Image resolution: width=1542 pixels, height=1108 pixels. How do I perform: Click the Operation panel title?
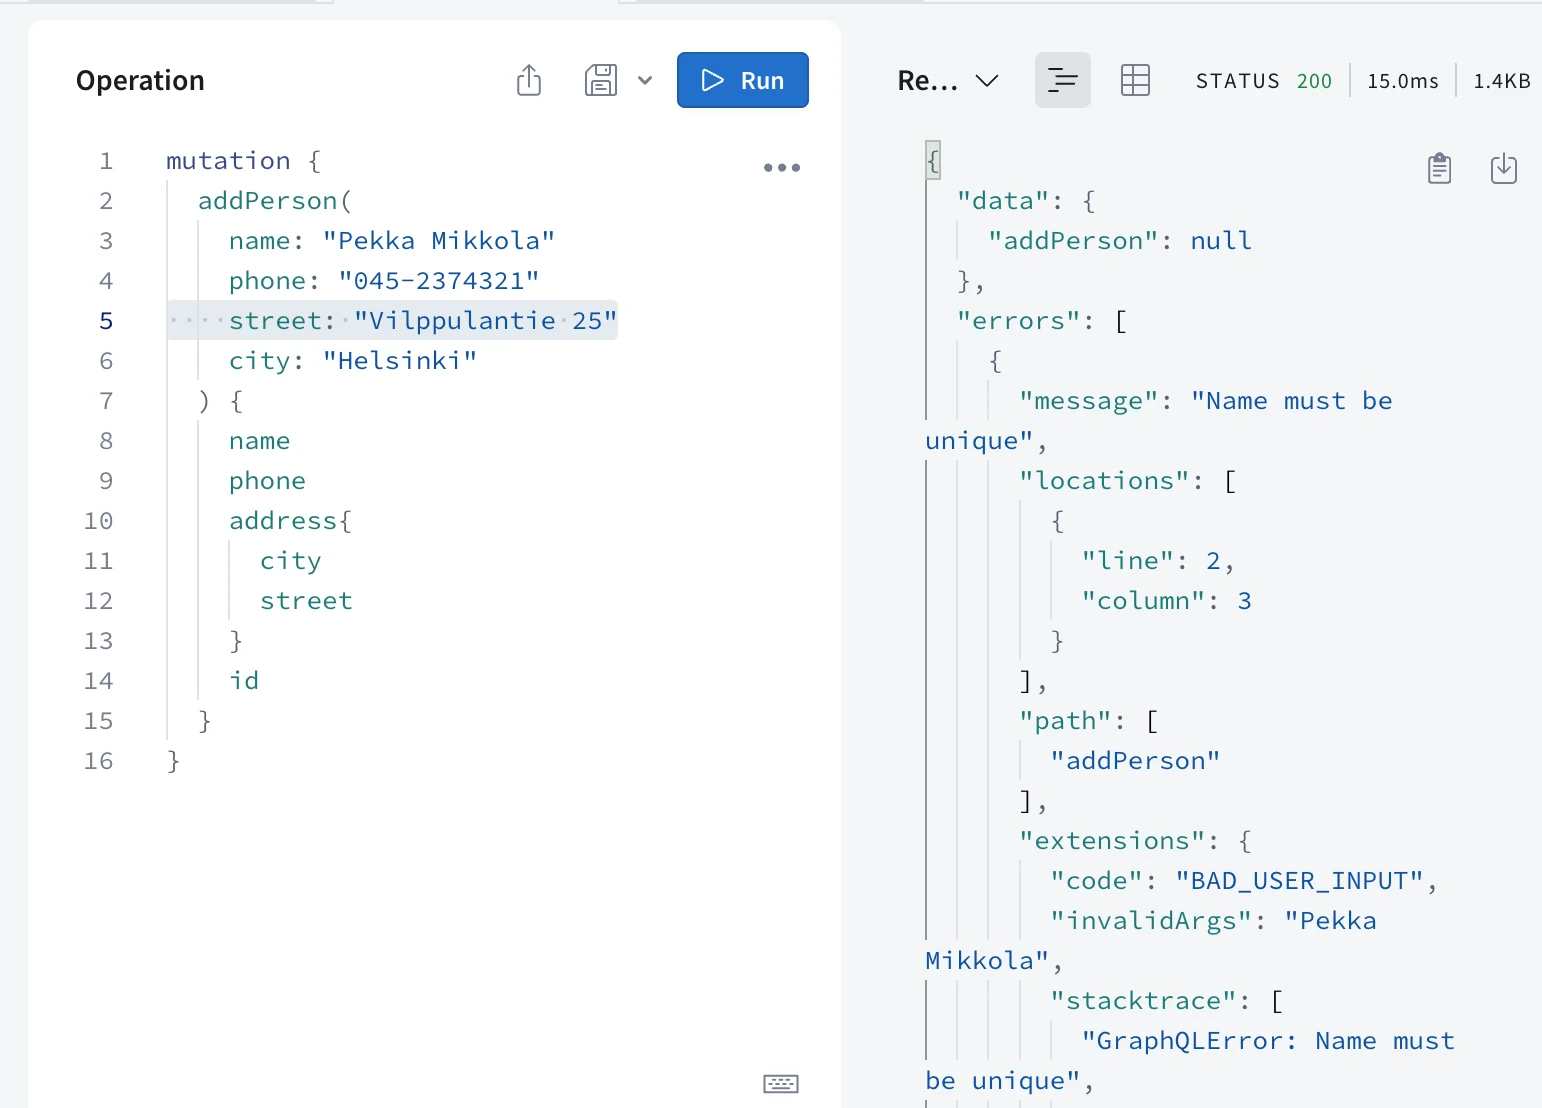click(140, 81)
